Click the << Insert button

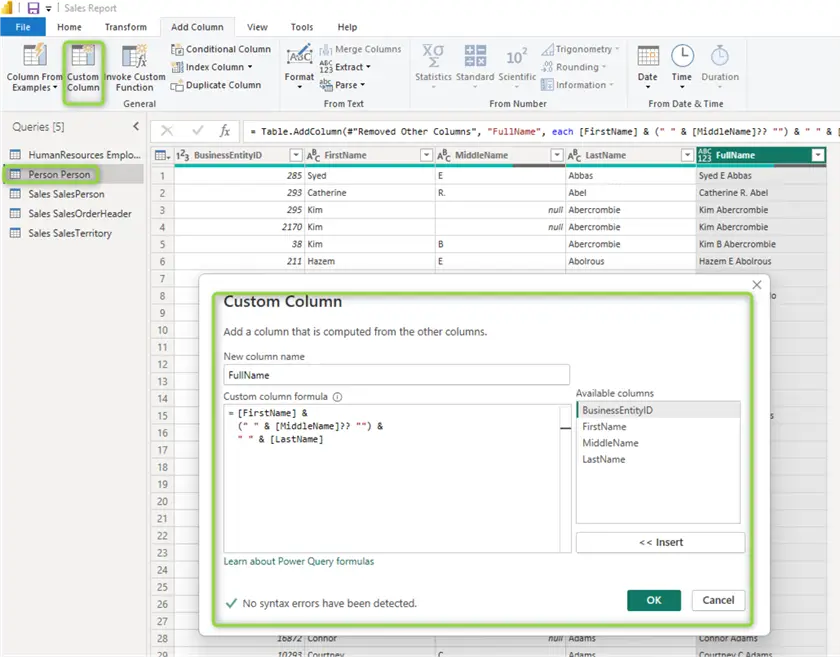661,542
